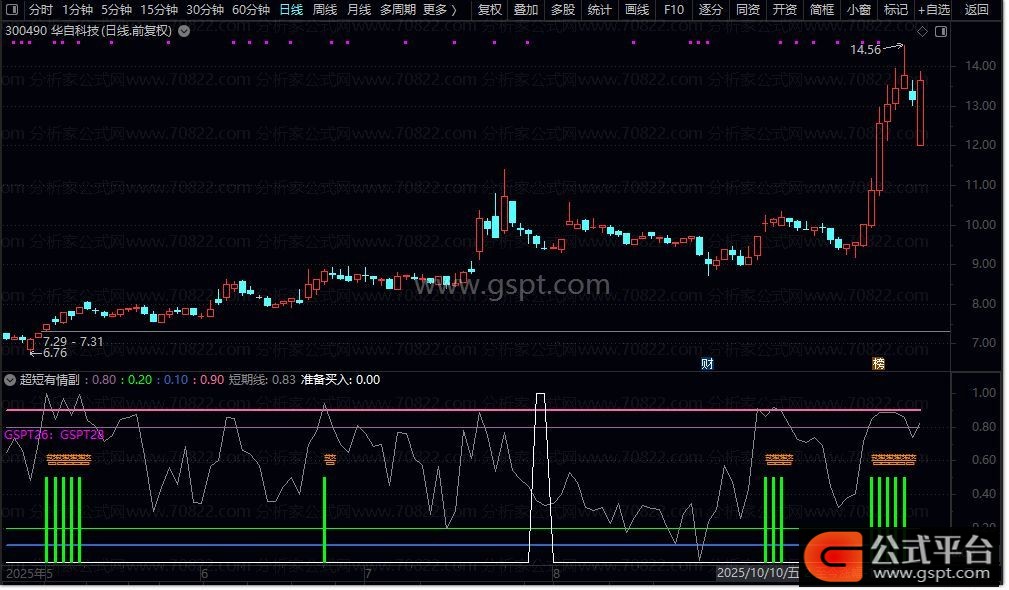The height and width of the screenshot is (590, 1009).
Task: Open the F10 company info
Action: pos(674,10)
